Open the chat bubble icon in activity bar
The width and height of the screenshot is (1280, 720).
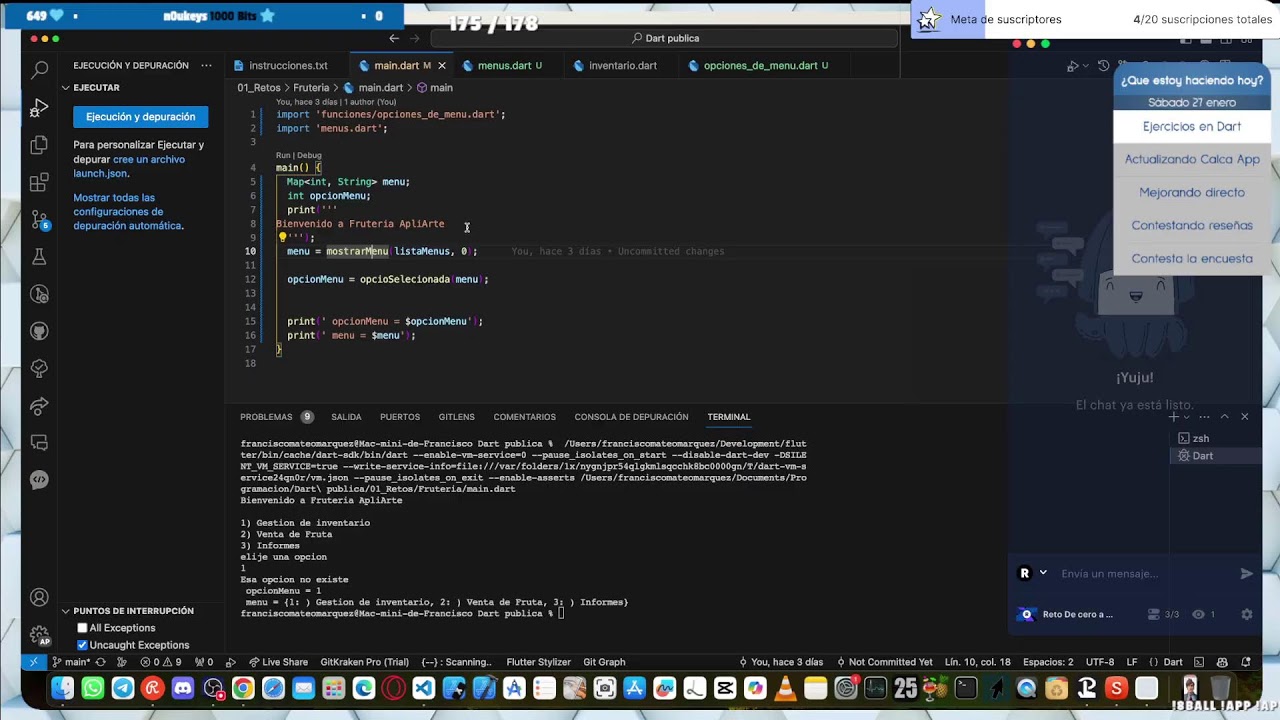coord(40,479)
